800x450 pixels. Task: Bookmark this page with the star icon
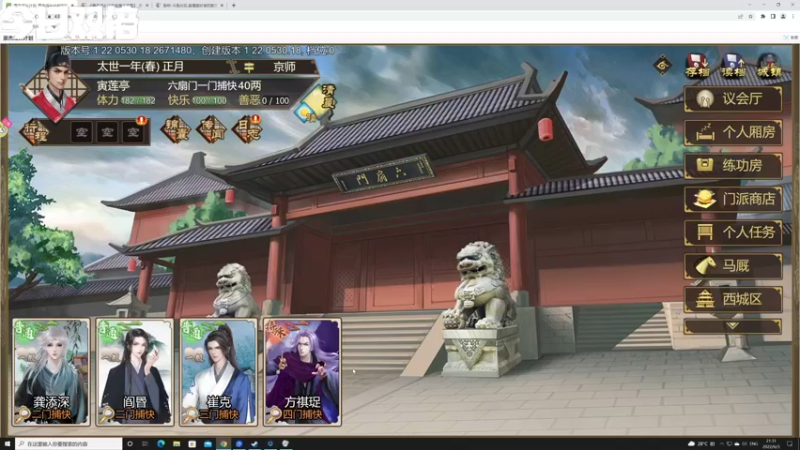[751, 16]
